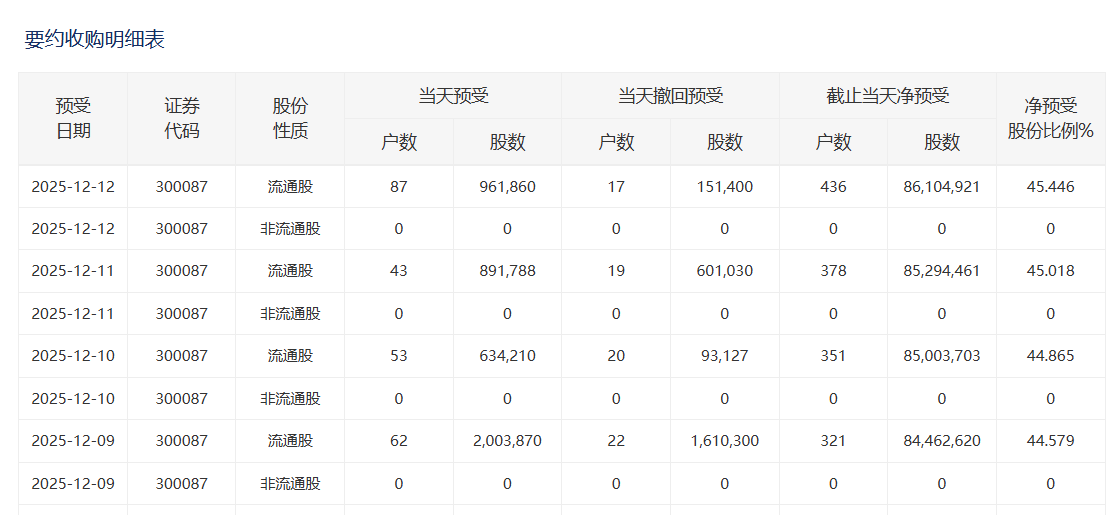Click withdrawn household count 17 cell
This screenshot has height=515, width=1120.
coord(616,187)
